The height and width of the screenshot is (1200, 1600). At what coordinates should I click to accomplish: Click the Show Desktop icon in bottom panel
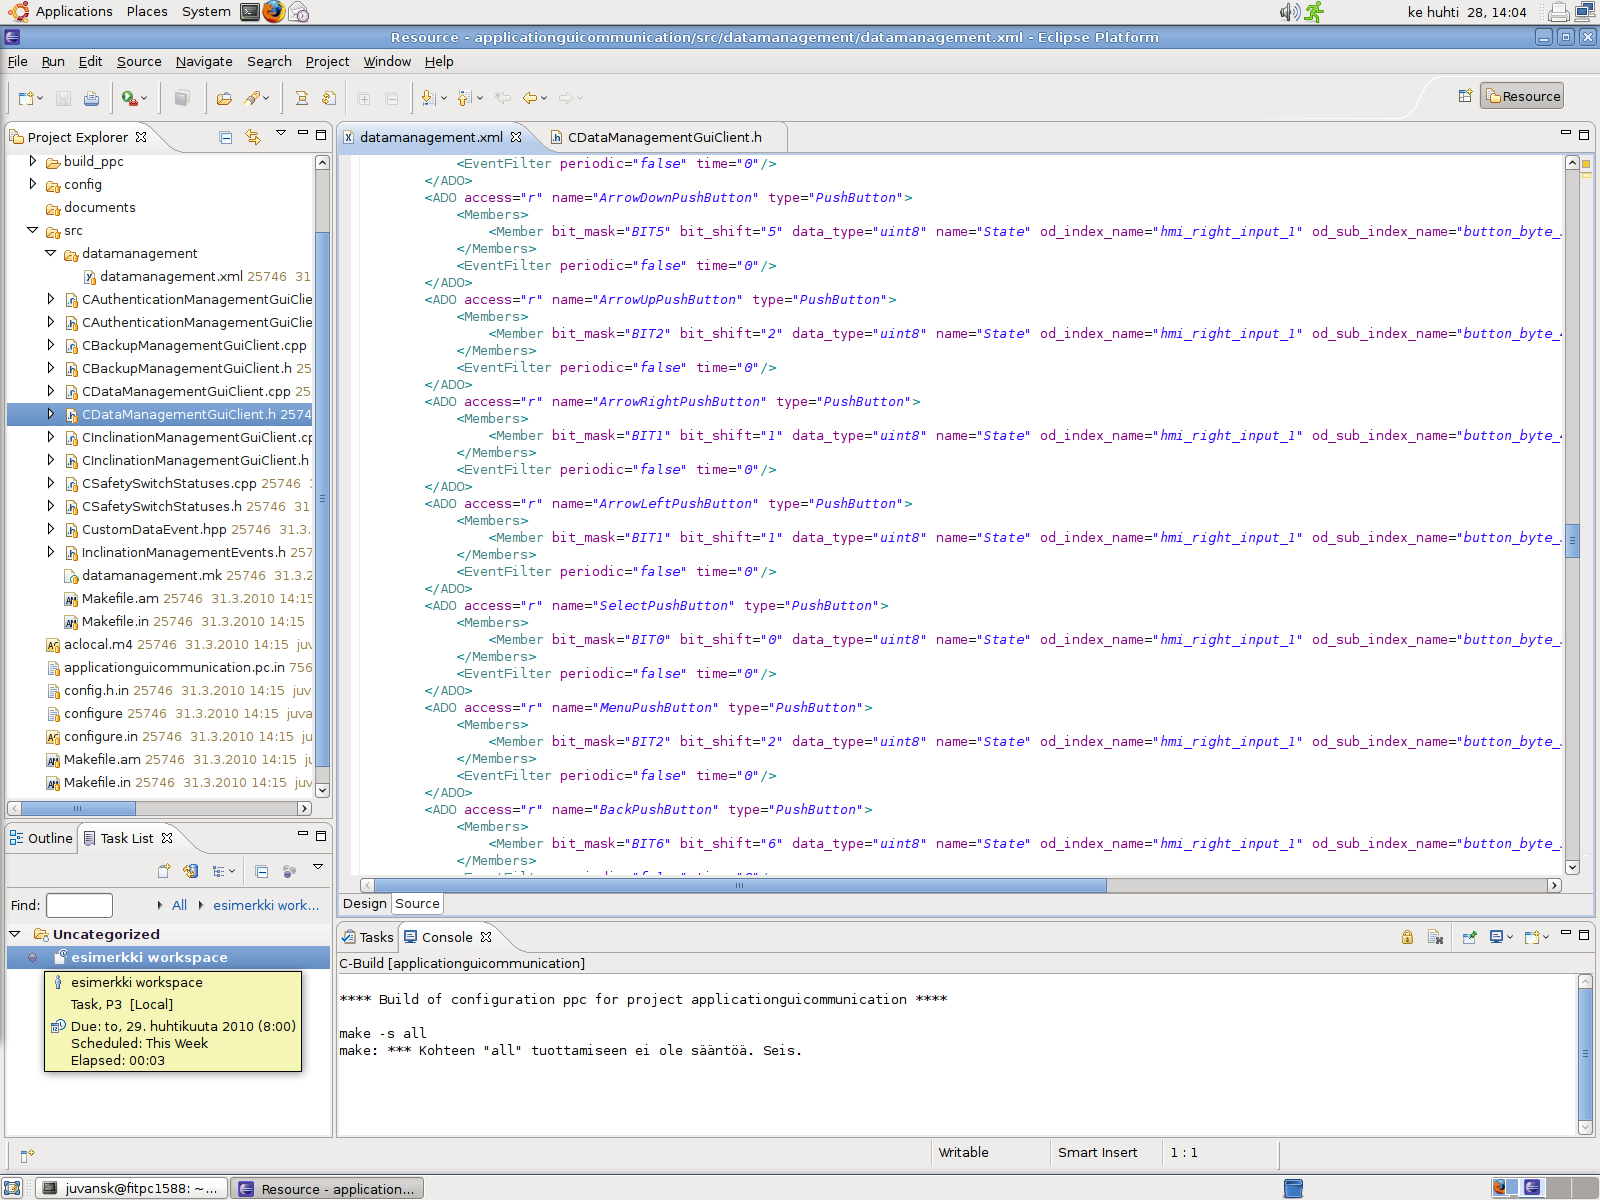click(12, 1188)
